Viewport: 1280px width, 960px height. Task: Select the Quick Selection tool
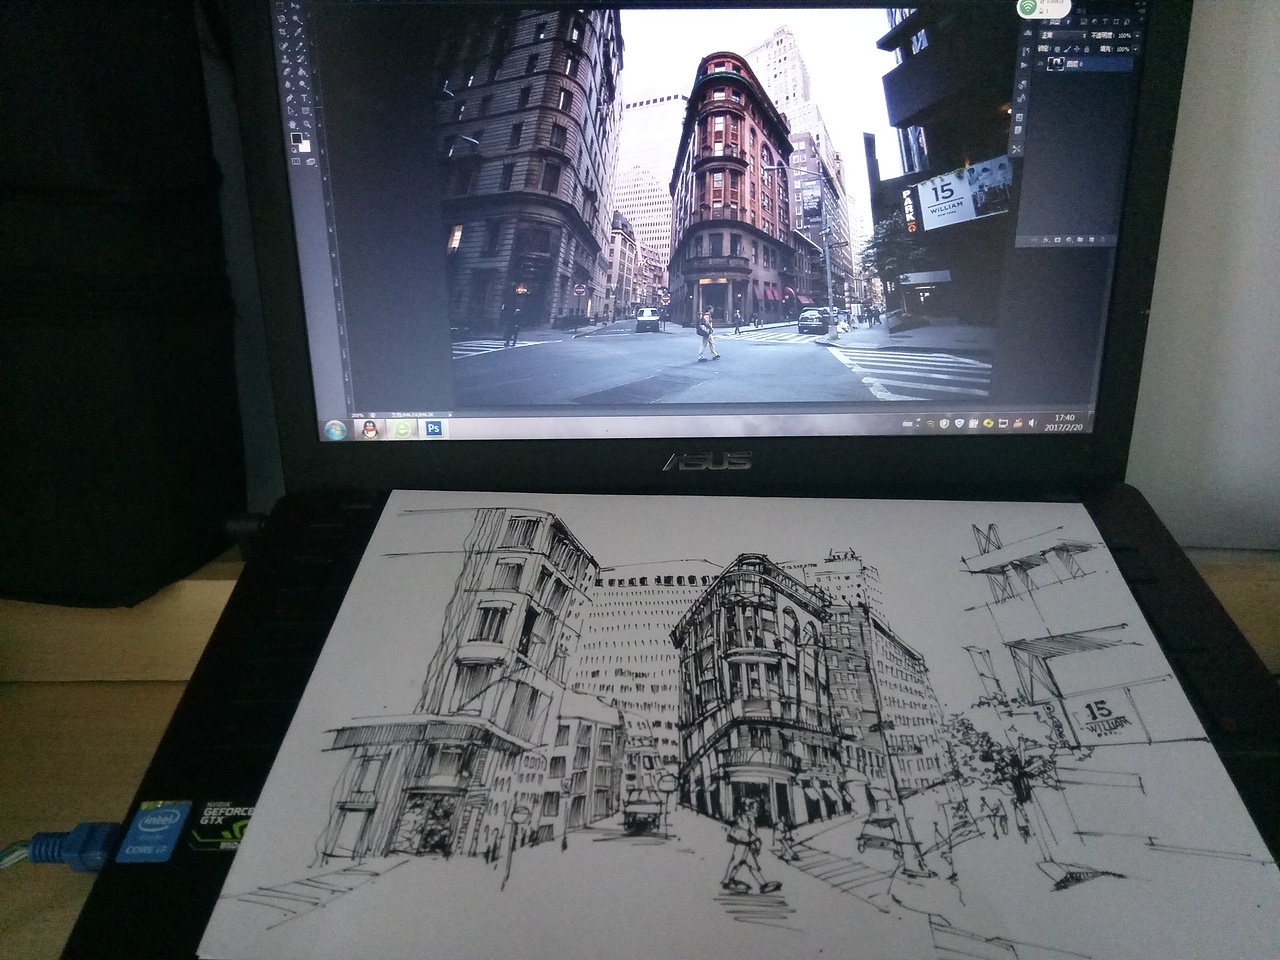(296, 19)
